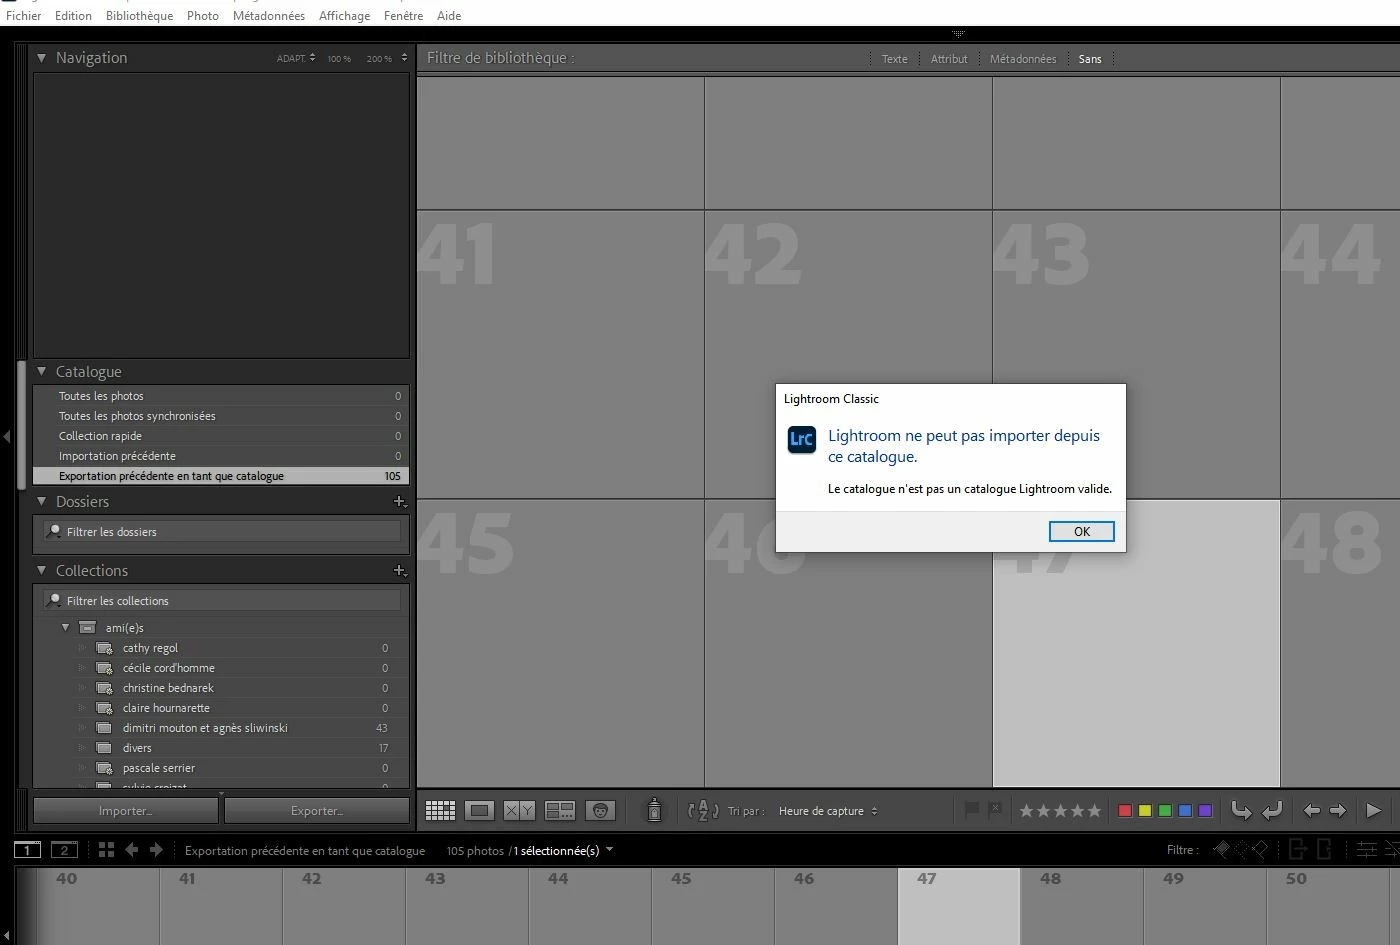Select the Métadonnées library filter tab
This screenshot has width=1400, height=945.
1023,59
